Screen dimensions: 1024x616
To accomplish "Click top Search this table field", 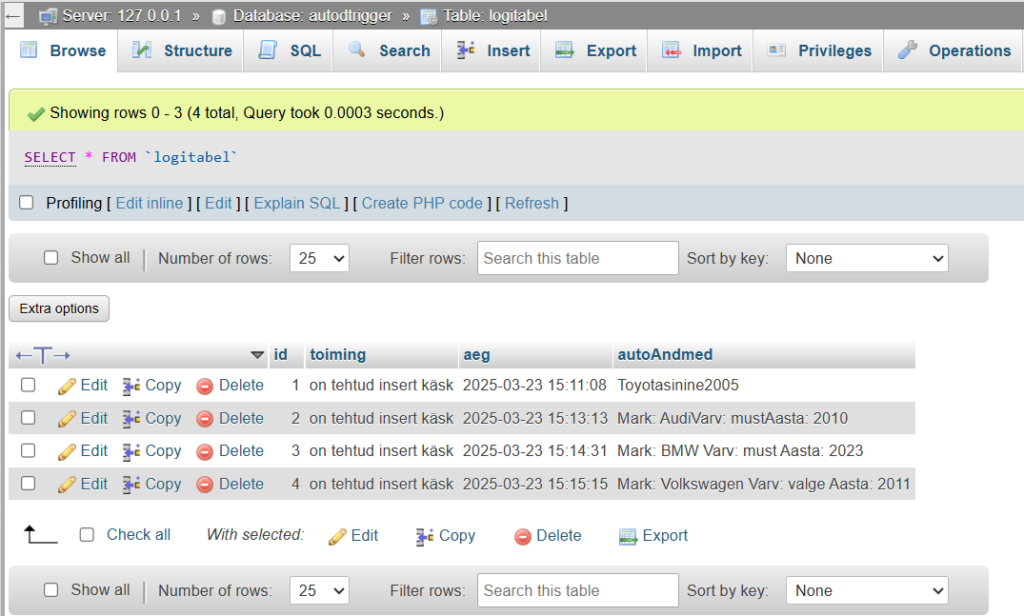I will point(578,258).
